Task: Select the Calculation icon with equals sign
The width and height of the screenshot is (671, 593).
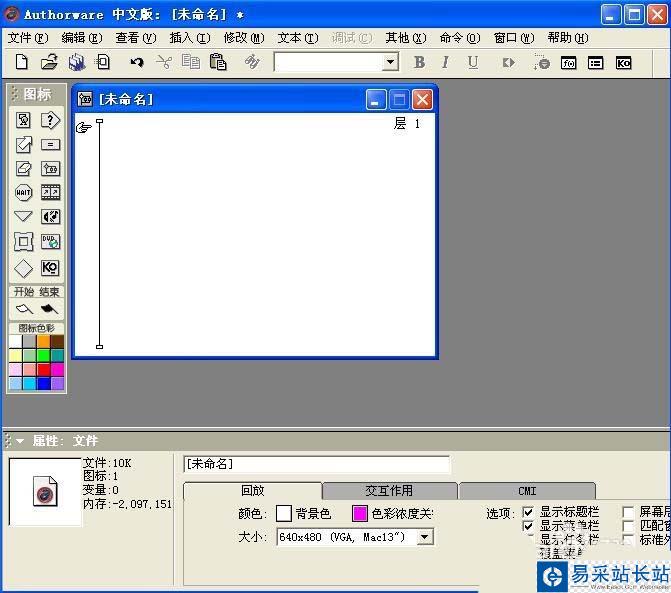Action: point(50,145)
